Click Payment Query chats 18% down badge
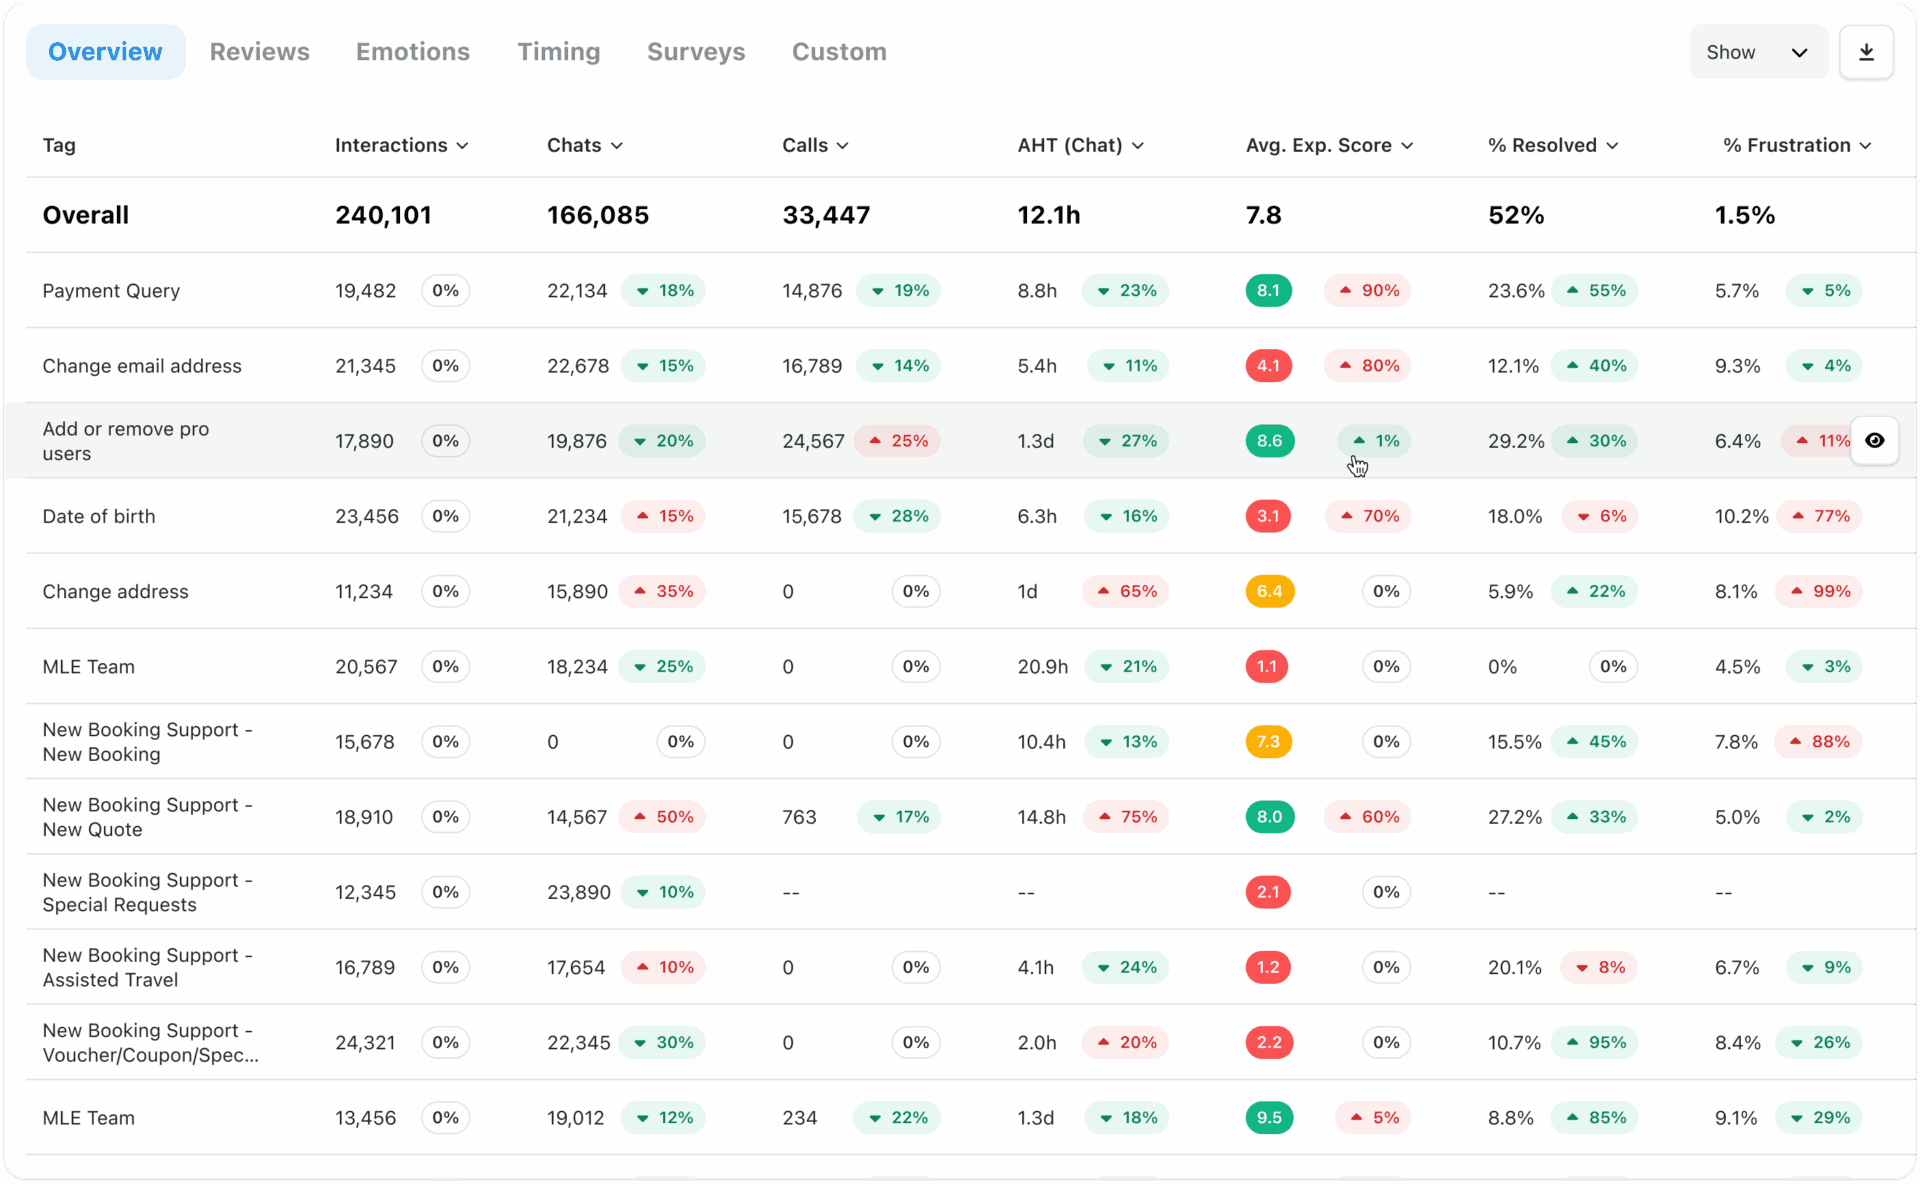Image resolution: width=1920 pixels, height=1184 pixels. pos(663,291)
